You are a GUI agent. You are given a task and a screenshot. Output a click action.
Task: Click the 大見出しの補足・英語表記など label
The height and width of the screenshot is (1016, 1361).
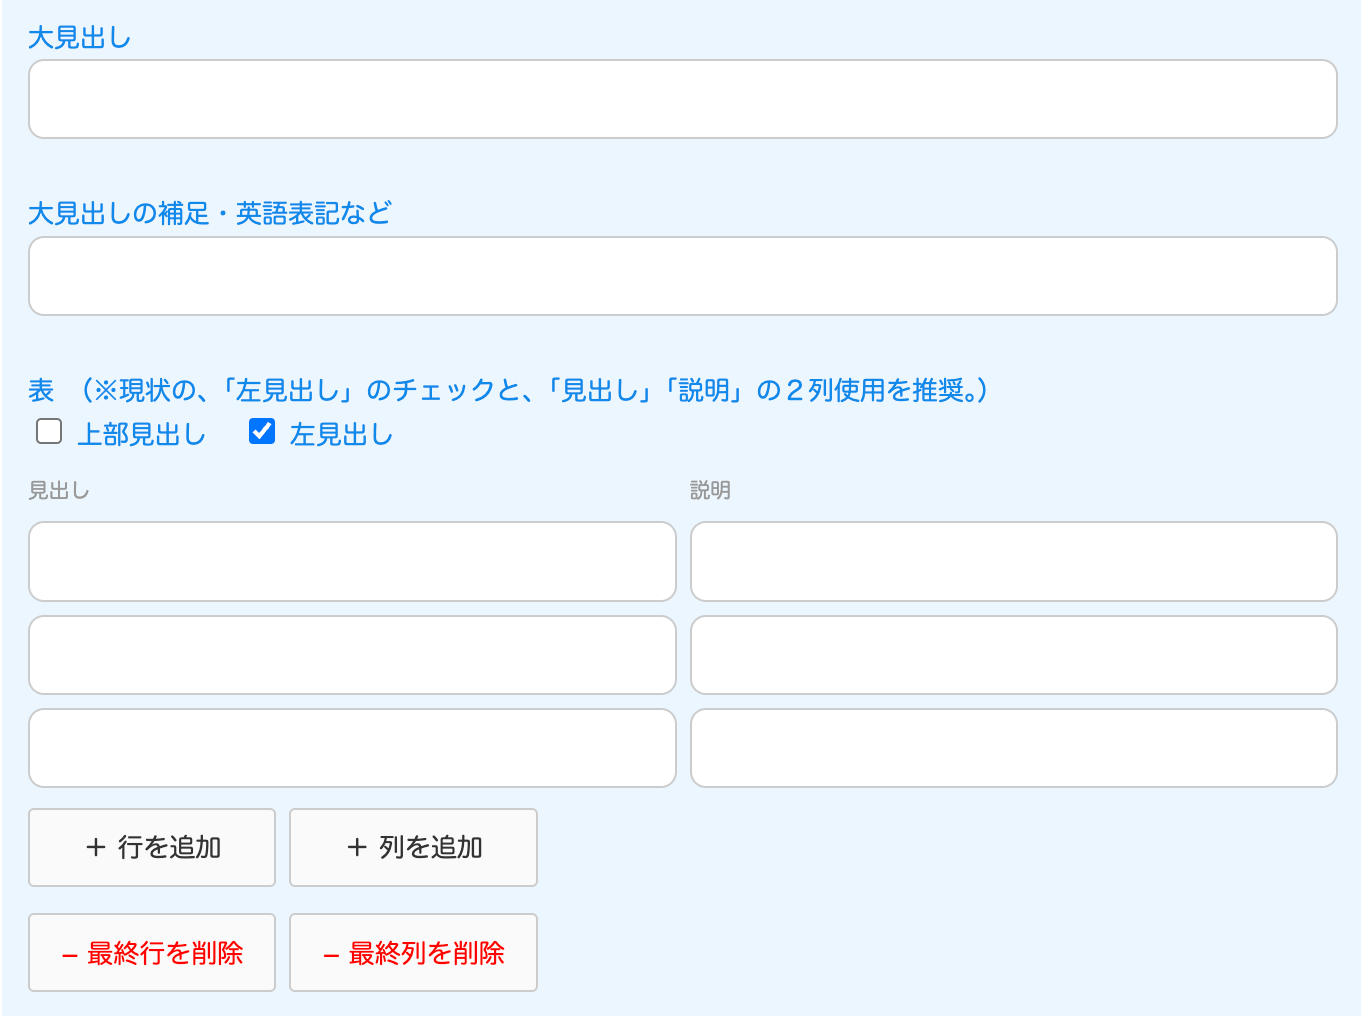click(x=210, y=213)
